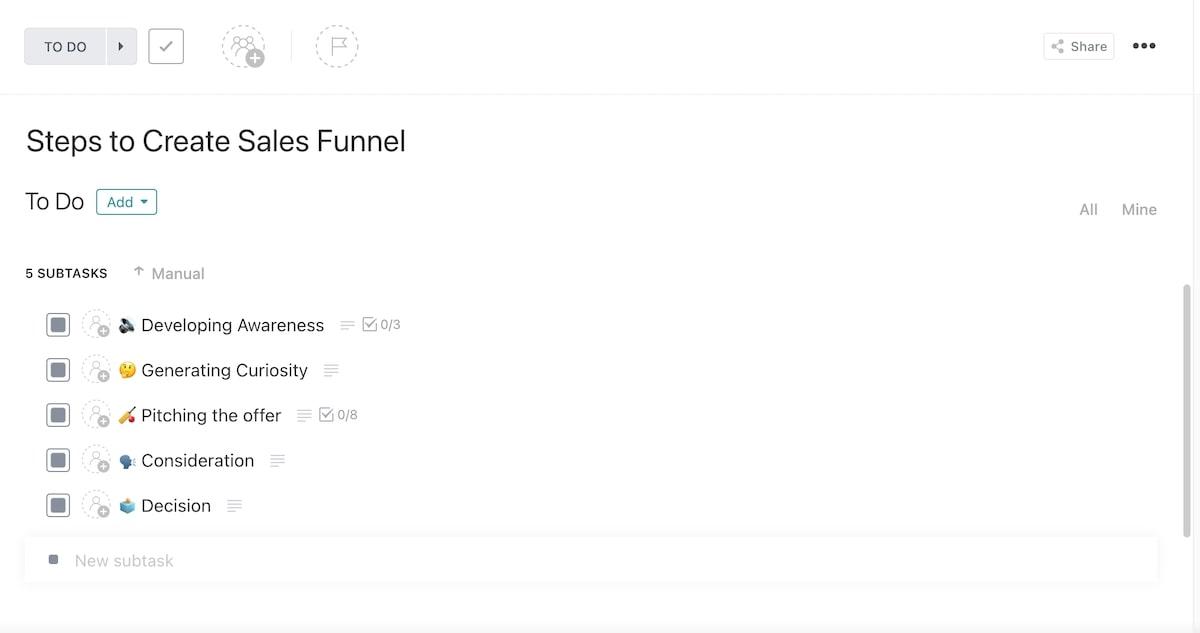Mark task complete with the checkmark button
The image size is (1200, 633).
point(166,46)
